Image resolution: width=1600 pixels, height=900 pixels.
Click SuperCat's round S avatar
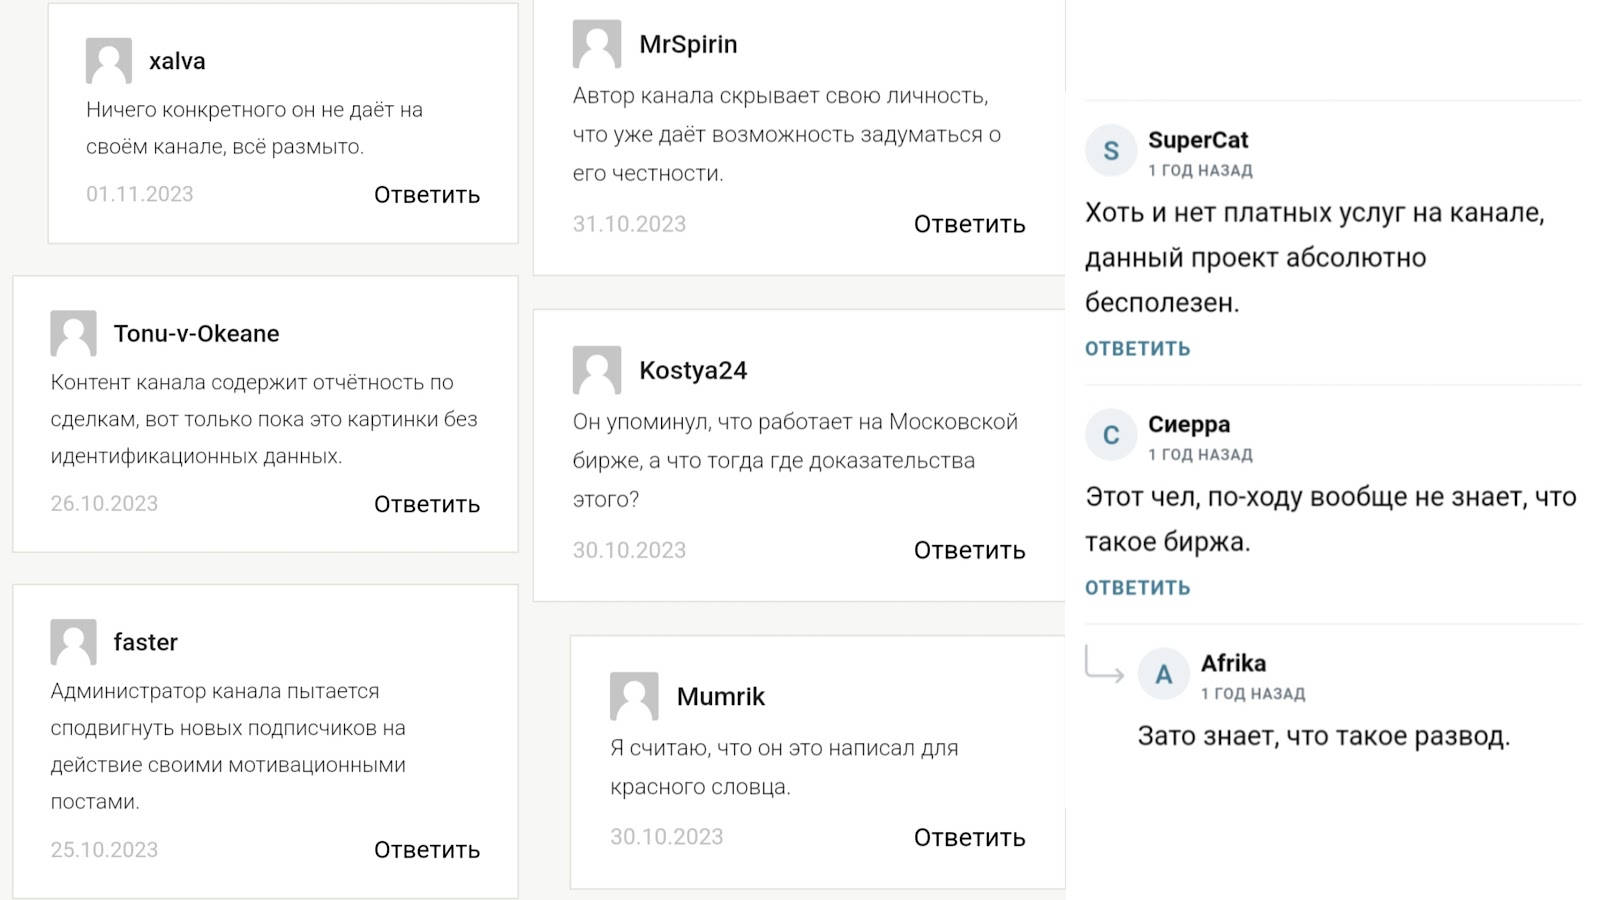(x=1111, y=151)
